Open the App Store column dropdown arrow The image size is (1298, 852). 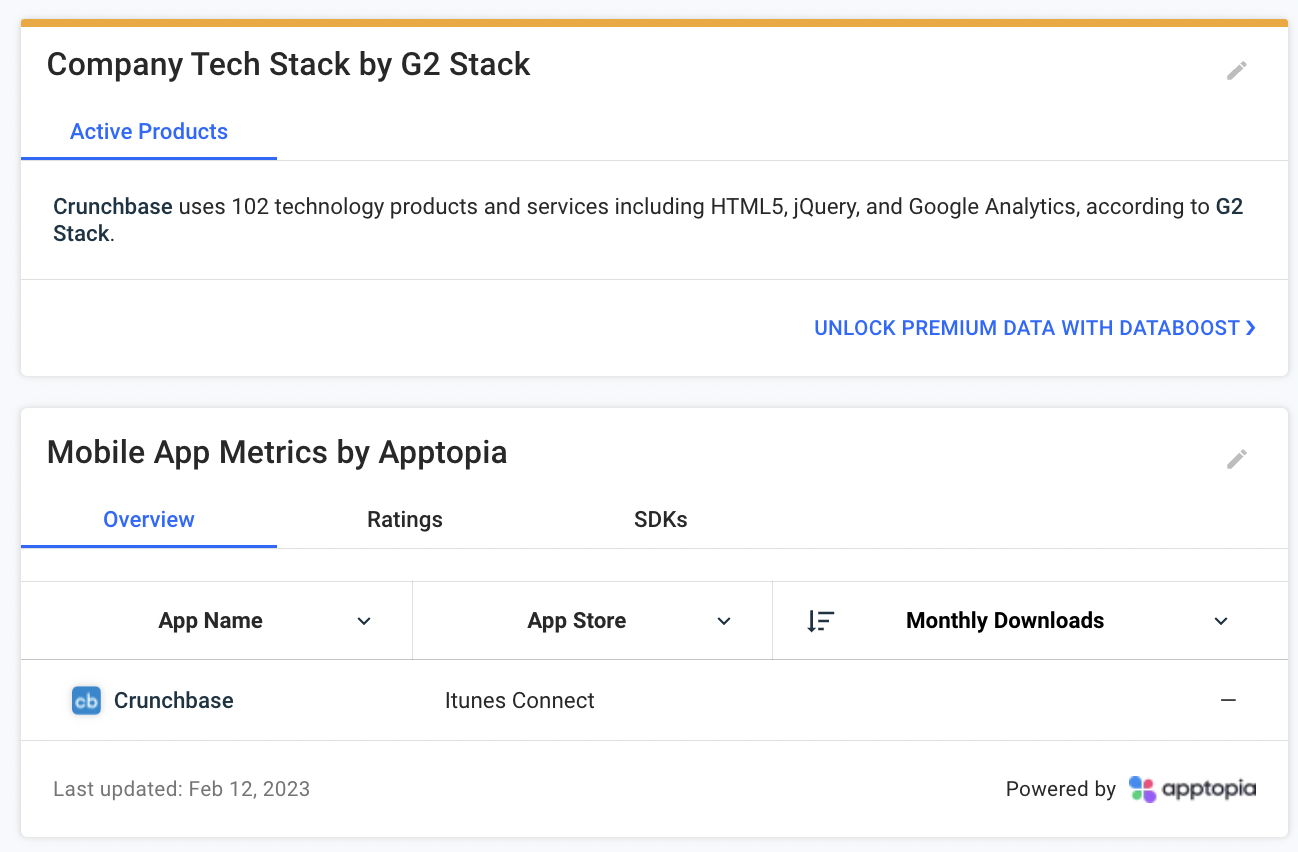pyautogui.click(x=724, y=621)
